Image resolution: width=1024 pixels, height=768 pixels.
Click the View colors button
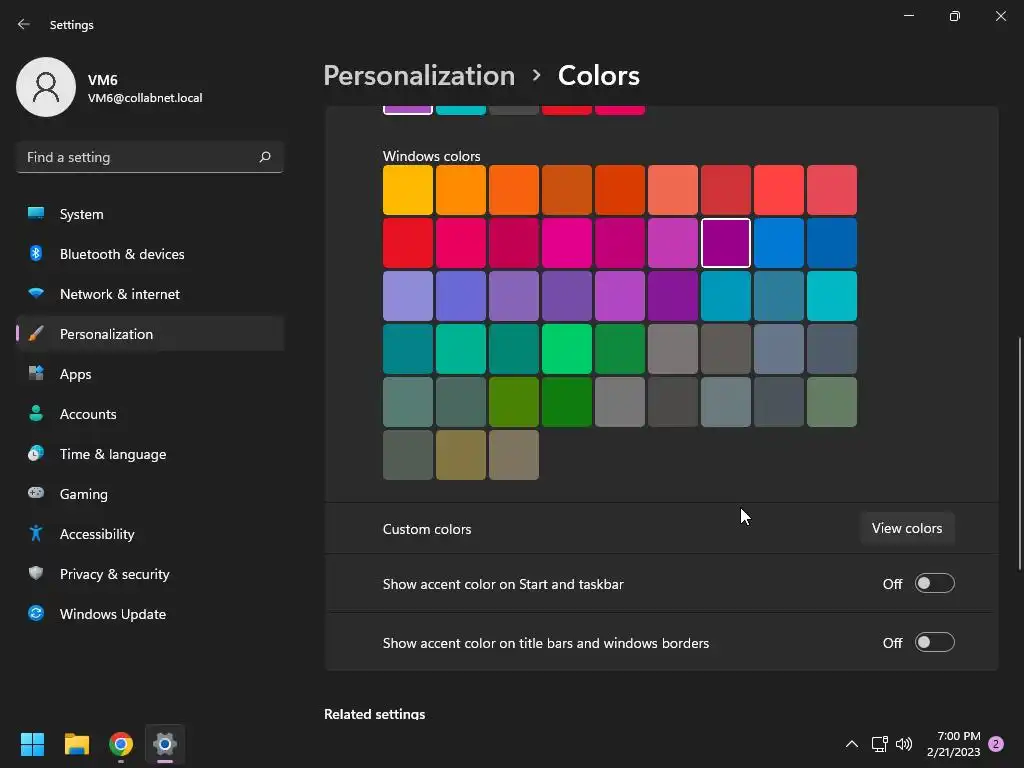(x=907, y=528)
